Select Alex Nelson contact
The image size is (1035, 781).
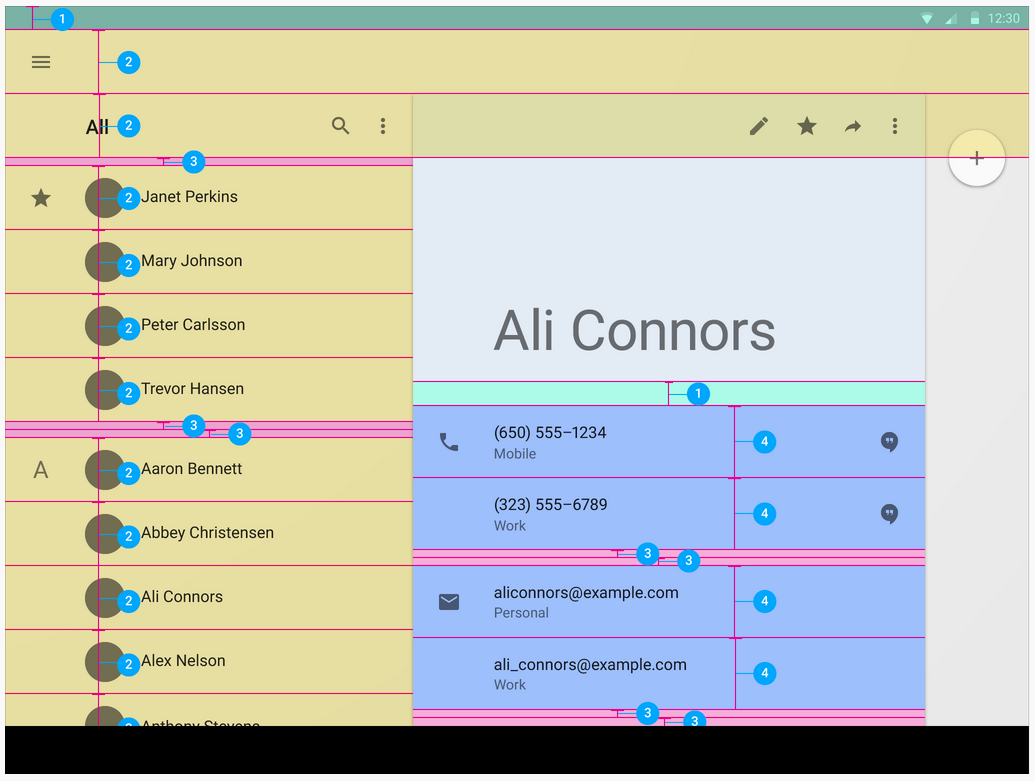209,662
